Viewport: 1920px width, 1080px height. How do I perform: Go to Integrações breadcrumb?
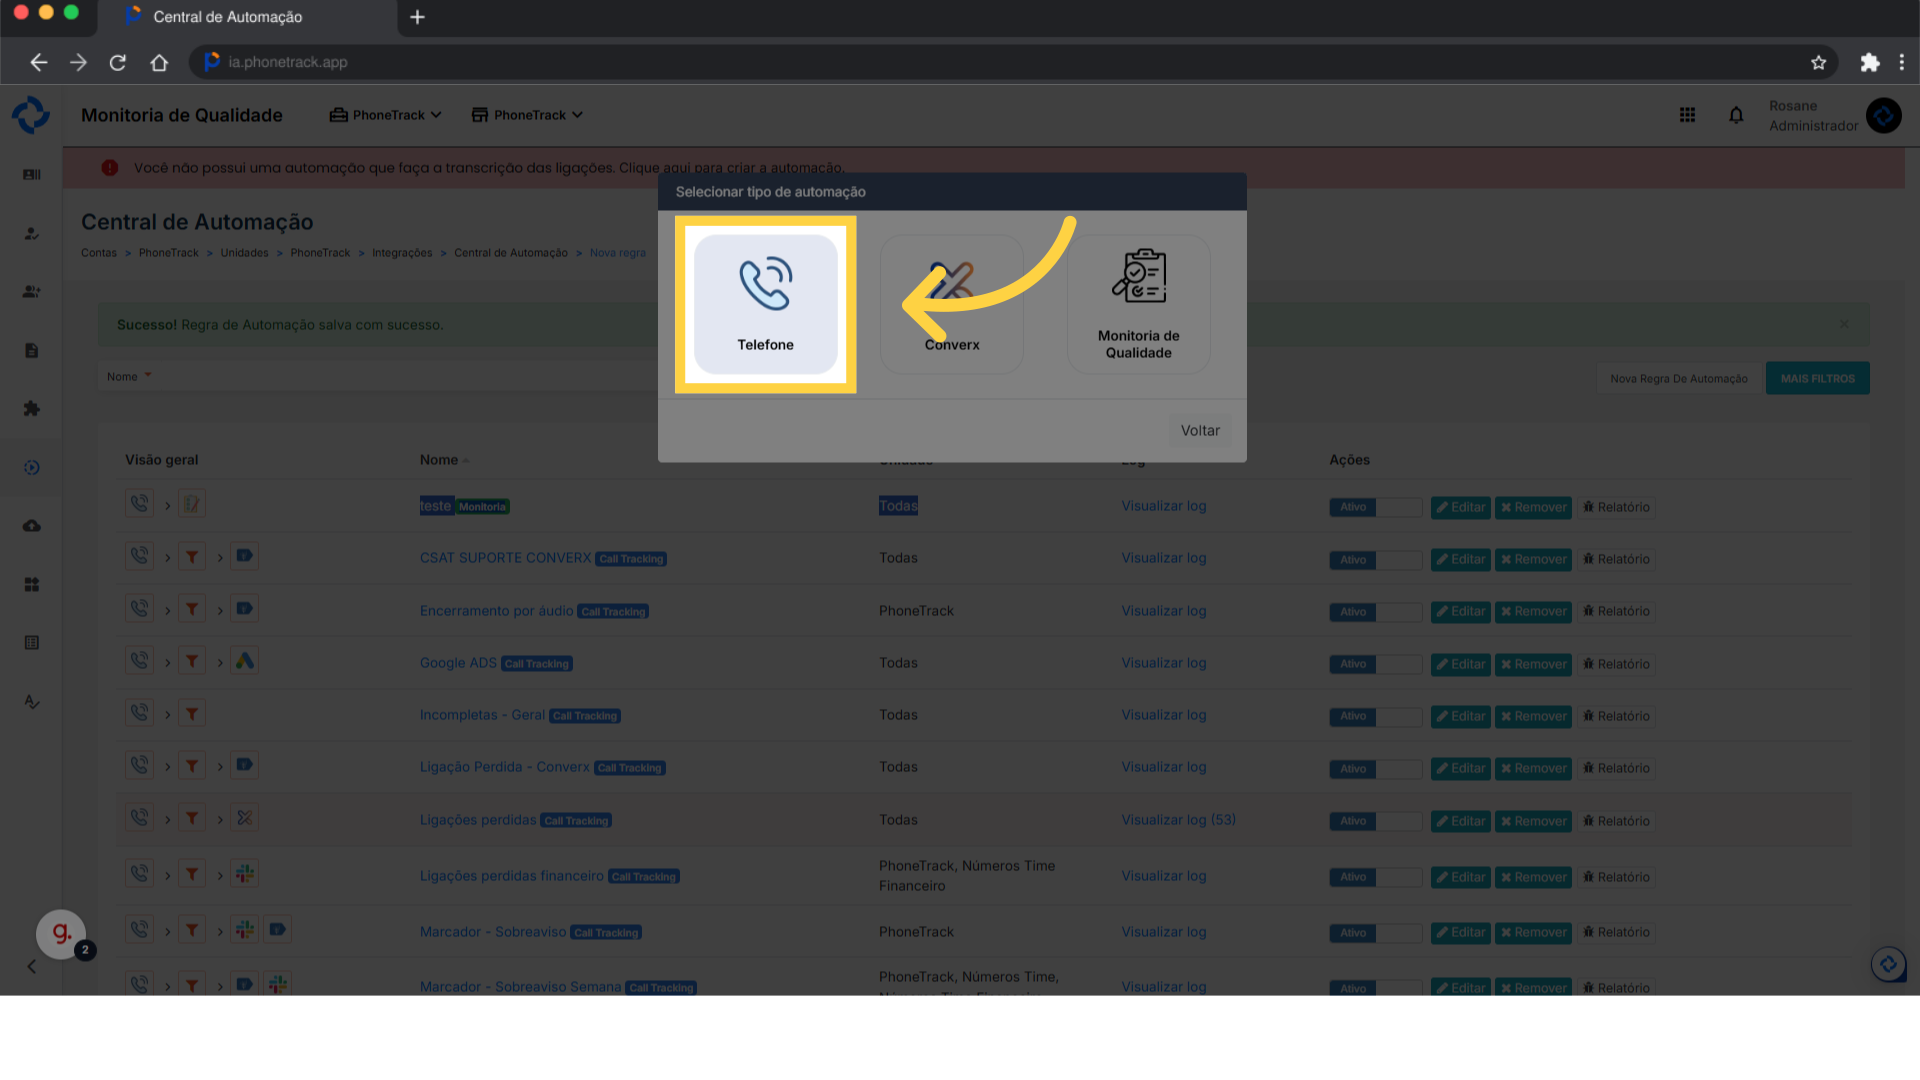pos(402,253)
